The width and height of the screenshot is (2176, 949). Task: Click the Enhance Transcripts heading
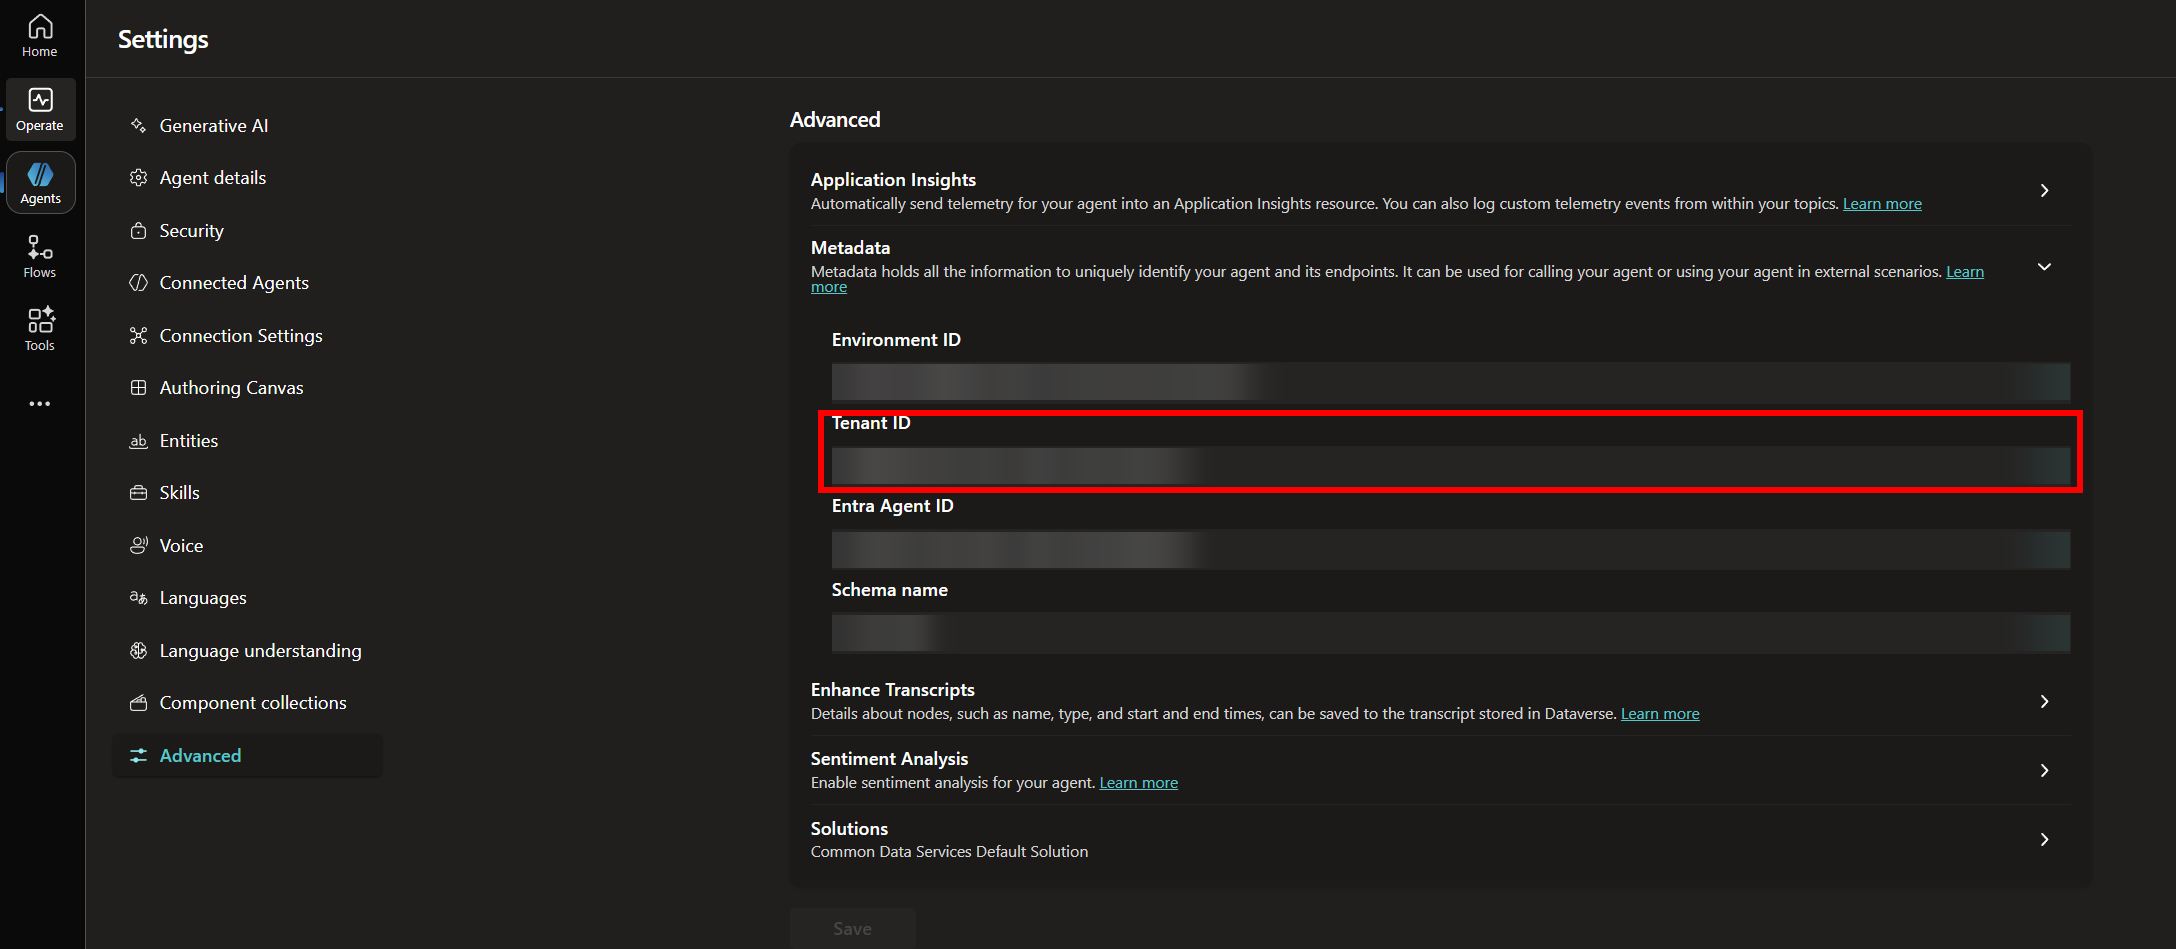892,690
